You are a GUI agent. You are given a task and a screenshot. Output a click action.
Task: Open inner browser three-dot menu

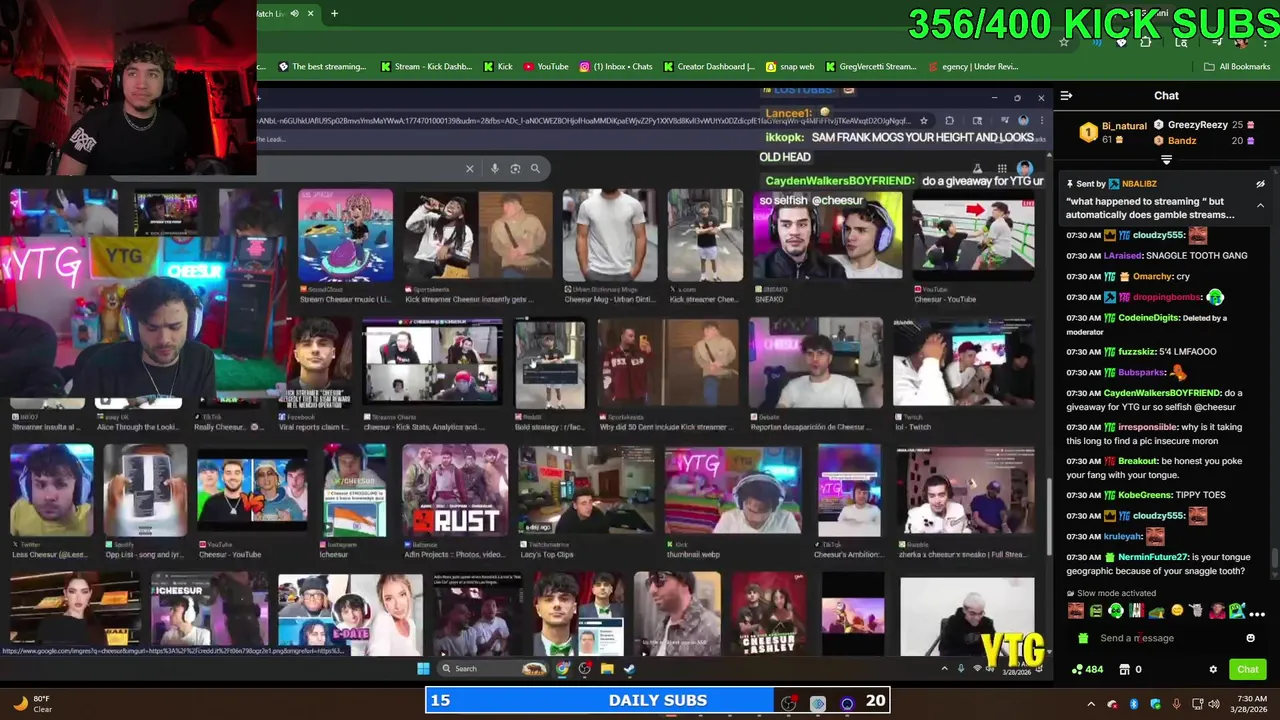pos(1041,121)
